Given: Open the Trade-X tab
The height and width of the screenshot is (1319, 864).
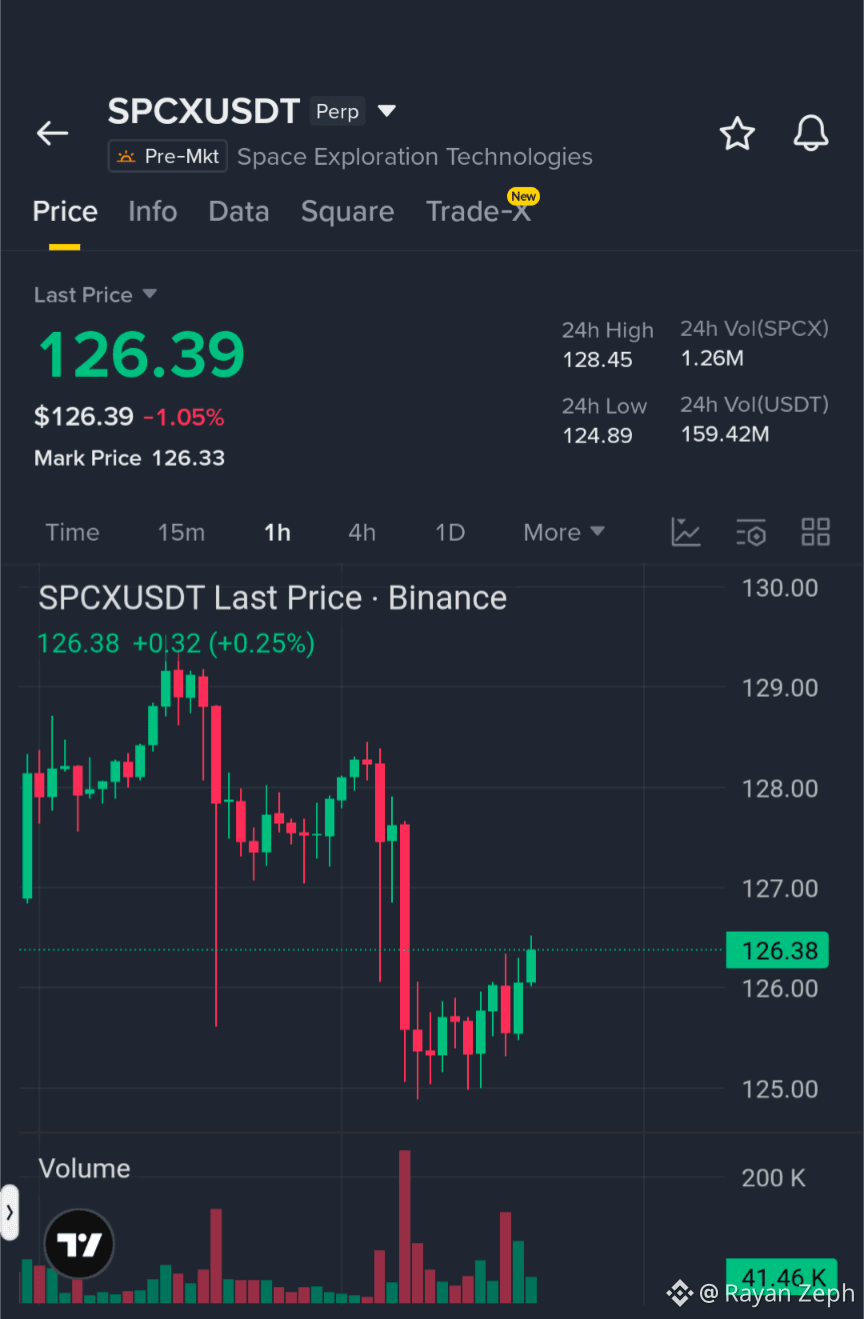Looking at the screenshot, I should [x=479, y=212].
